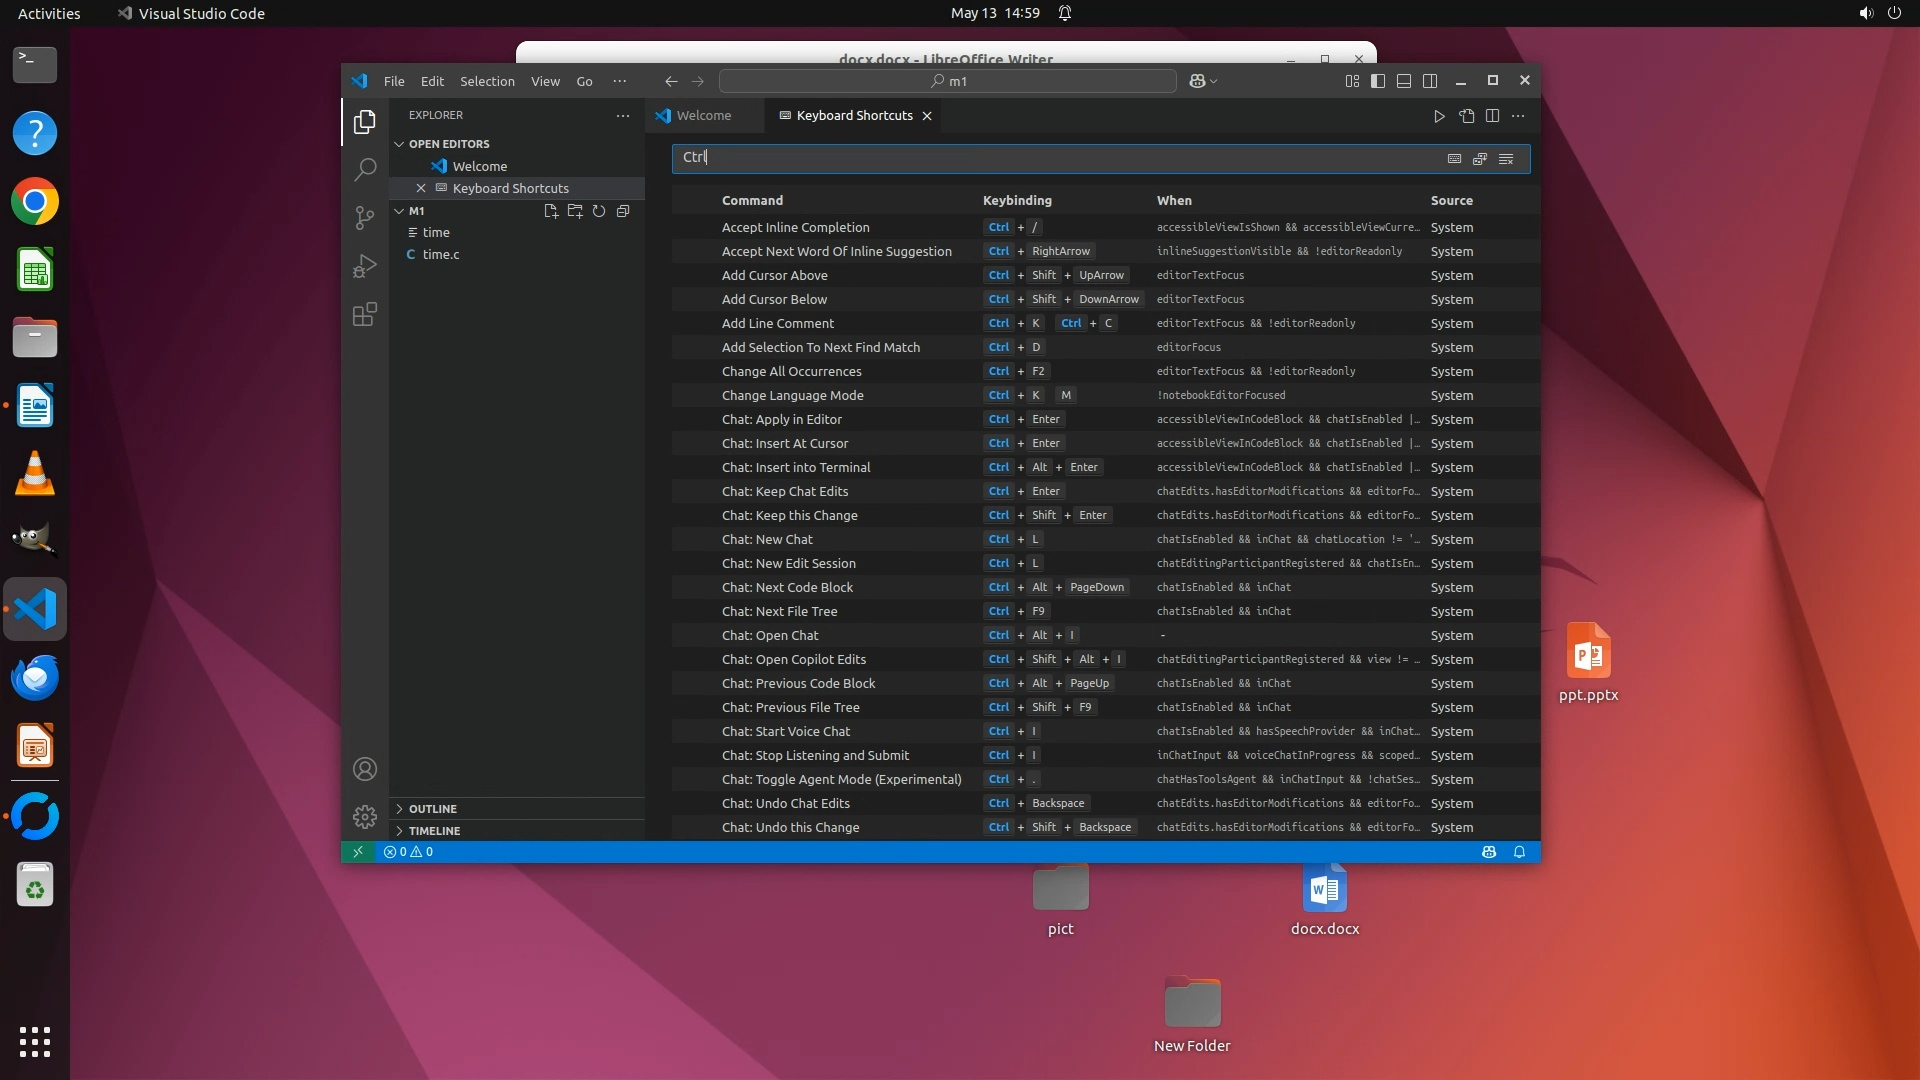Viewport: 1920px width, 1080px height.
Task: Click the errors and warnings status item
Action: [x=408, y=852]
